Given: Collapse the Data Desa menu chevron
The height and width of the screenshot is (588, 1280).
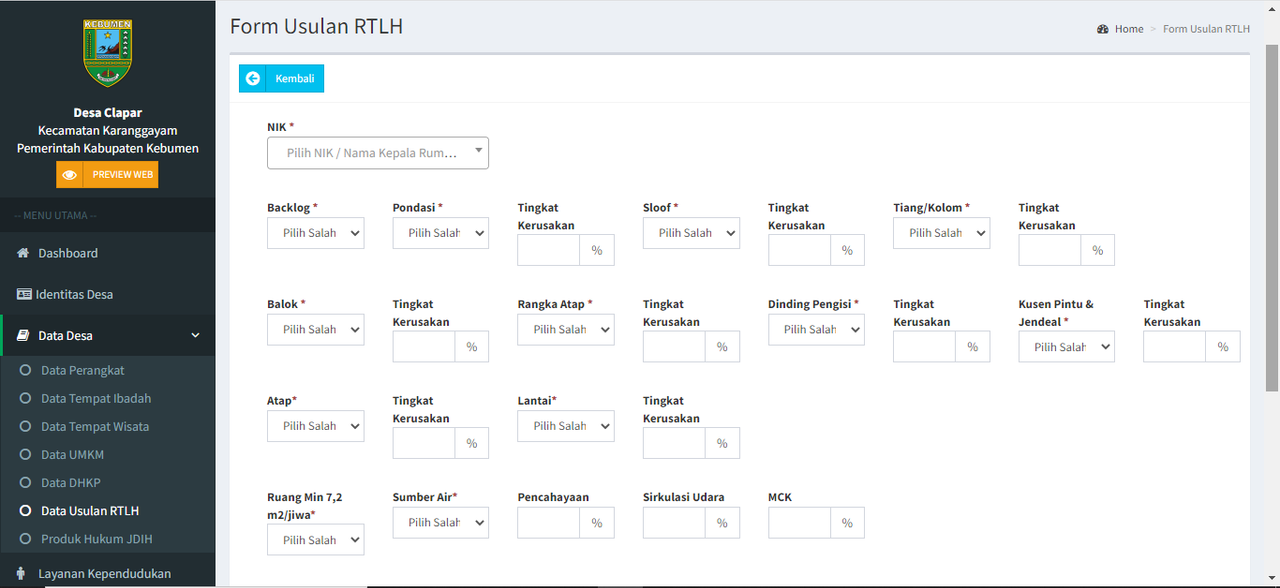Looking at the screenshot, I should (195, 336).
